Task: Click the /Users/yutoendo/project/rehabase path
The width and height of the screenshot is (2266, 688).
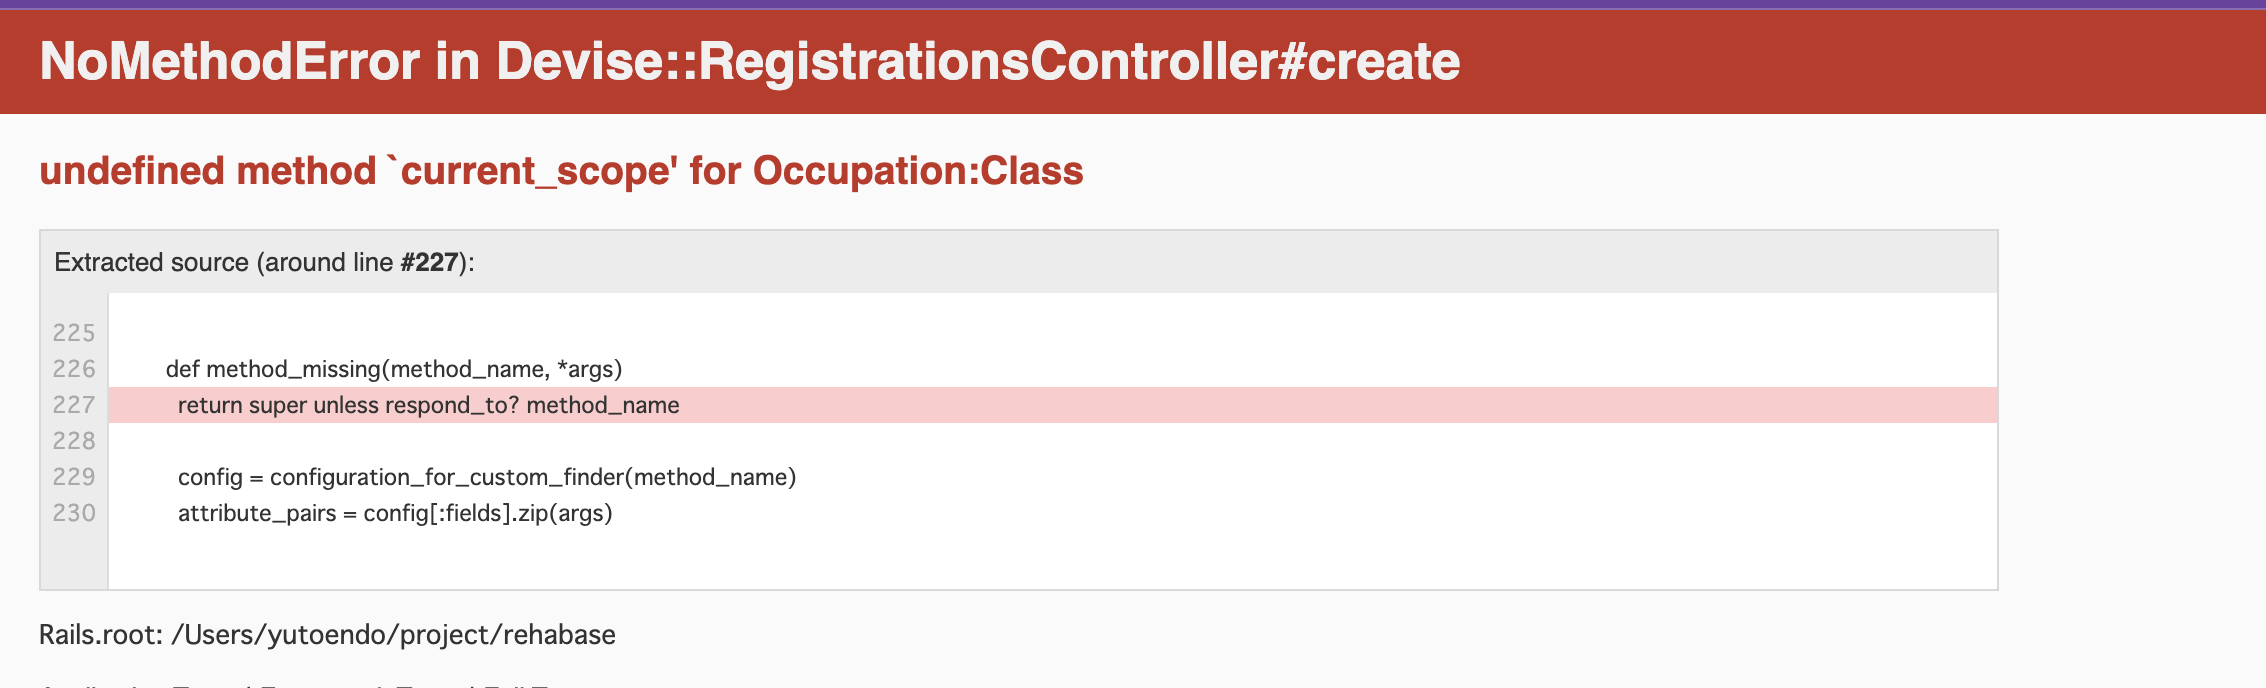Action: coord(393,635)
